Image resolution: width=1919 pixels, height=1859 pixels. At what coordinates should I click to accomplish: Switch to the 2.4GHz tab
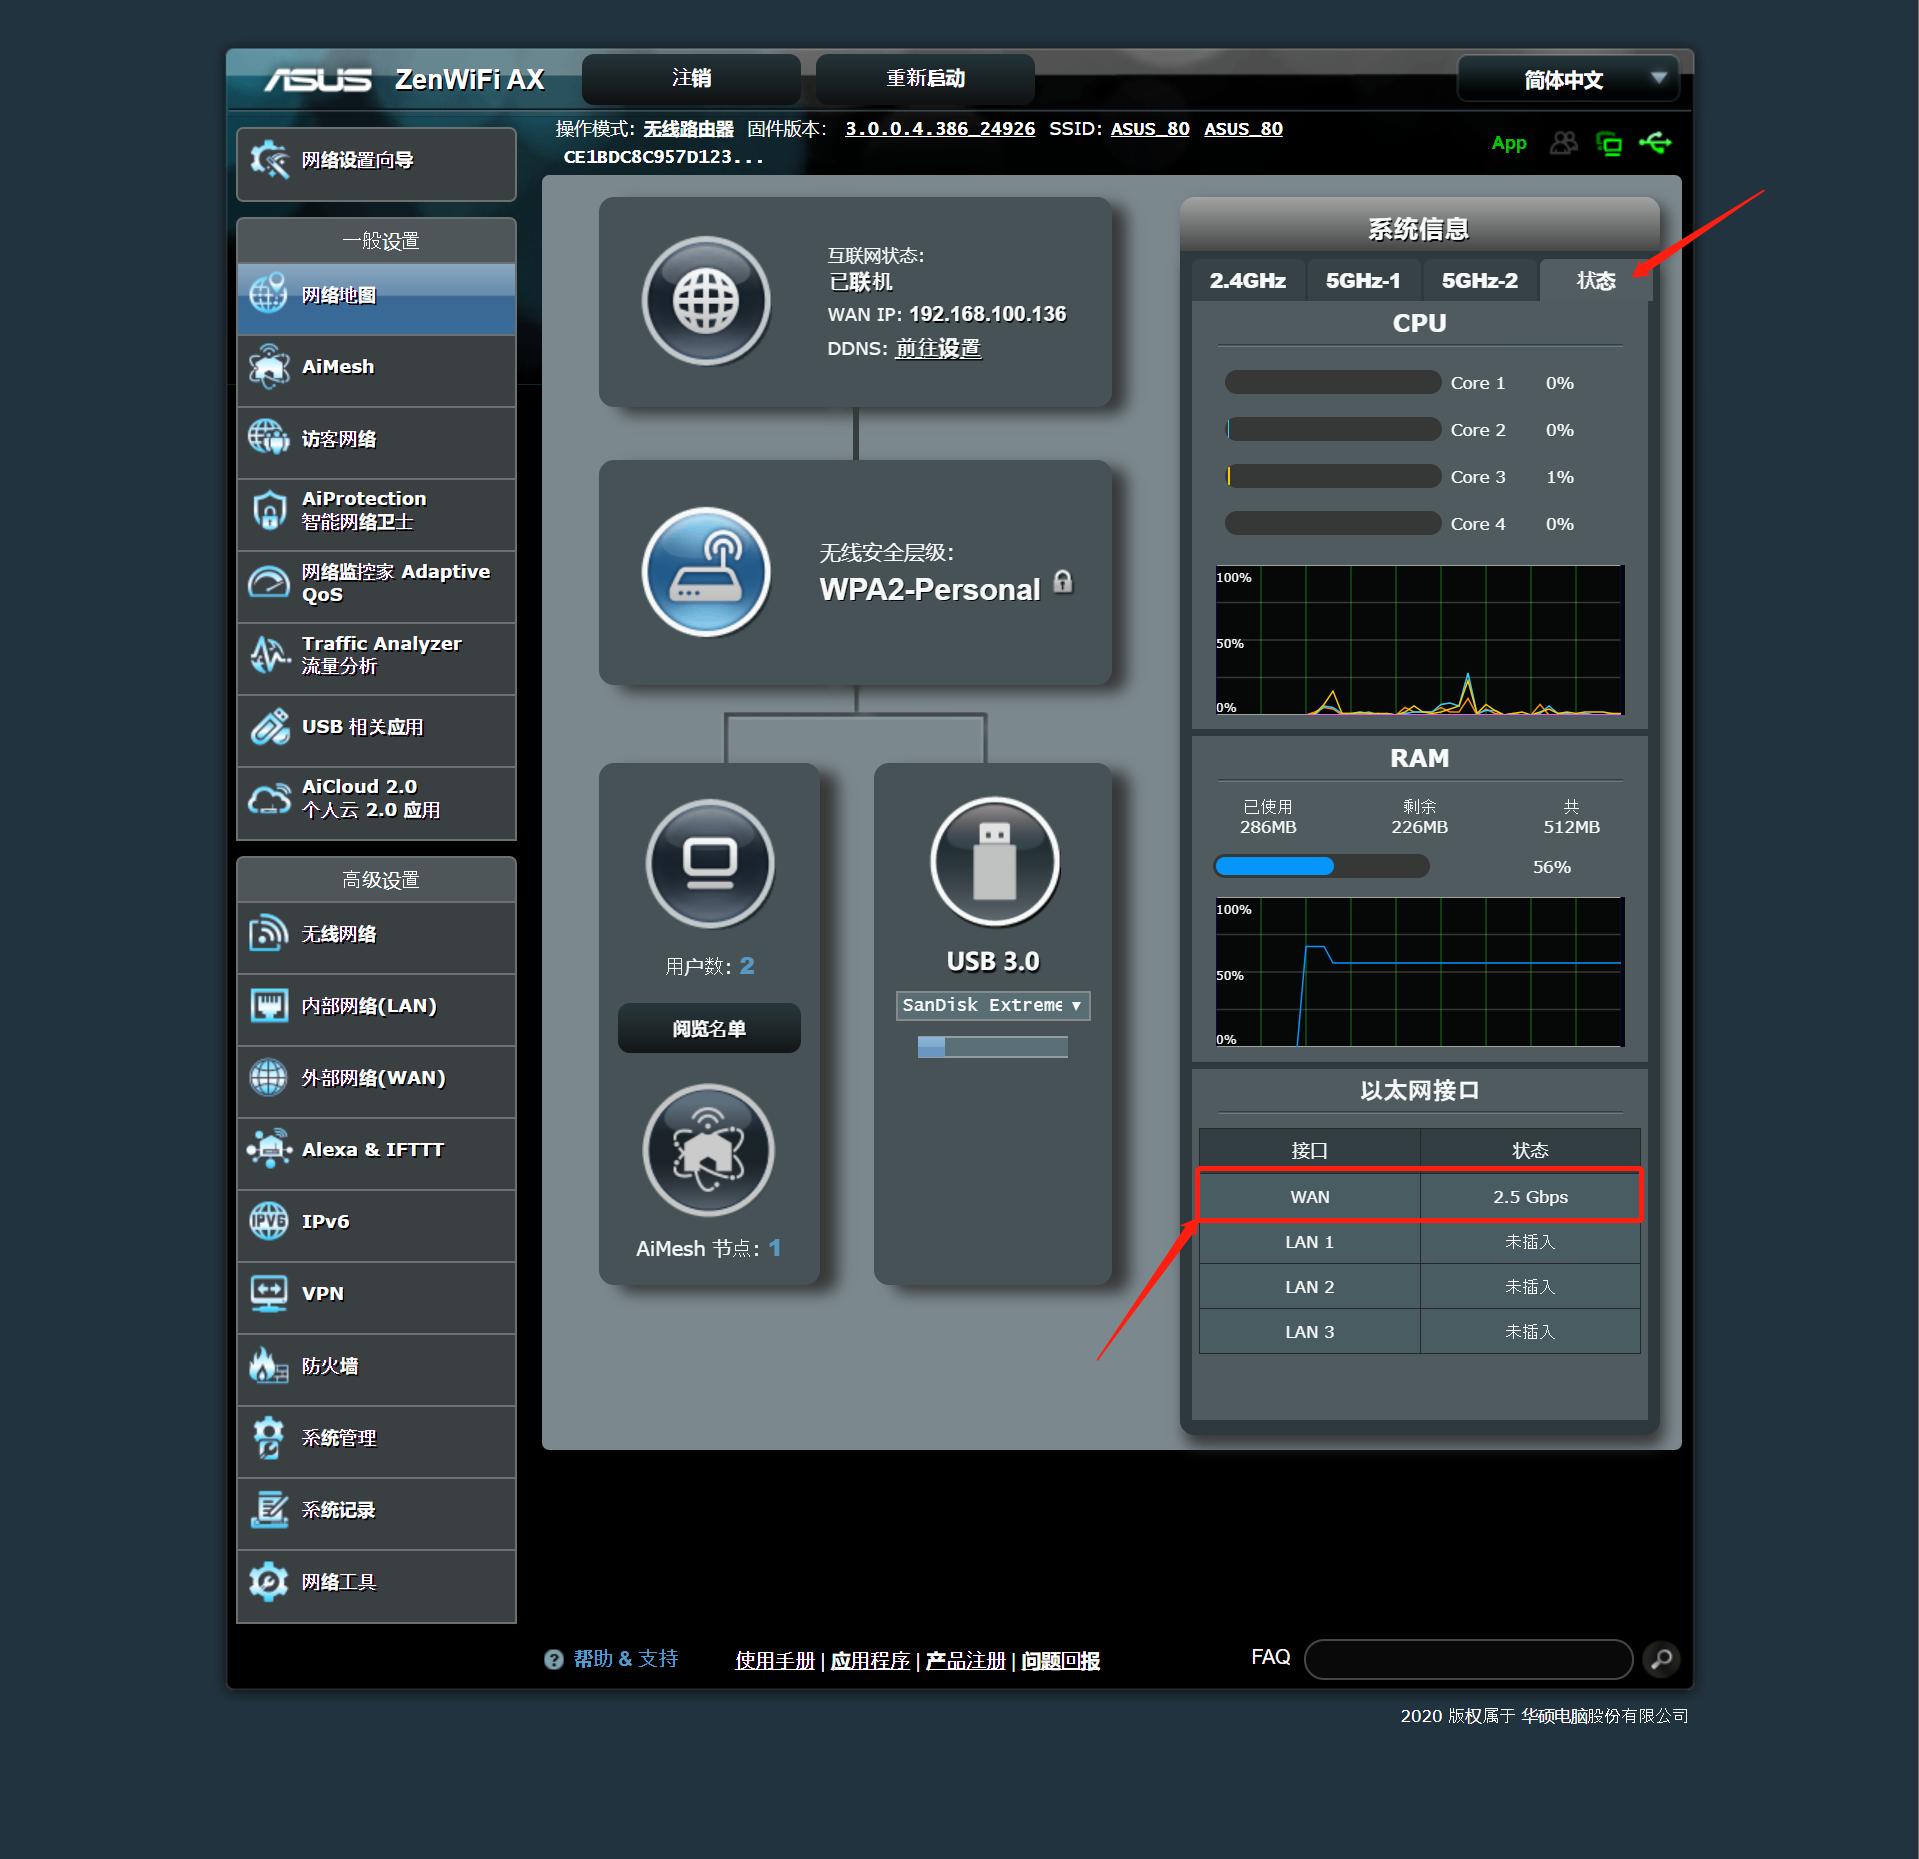1247,281
